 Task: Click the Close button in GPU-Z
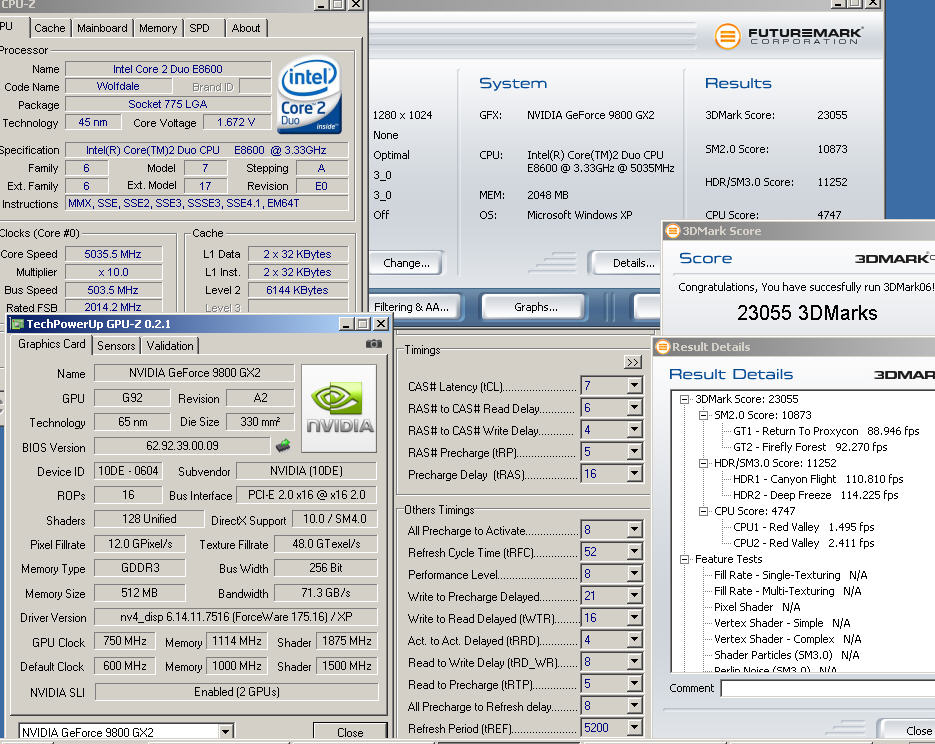click(350, 732)
